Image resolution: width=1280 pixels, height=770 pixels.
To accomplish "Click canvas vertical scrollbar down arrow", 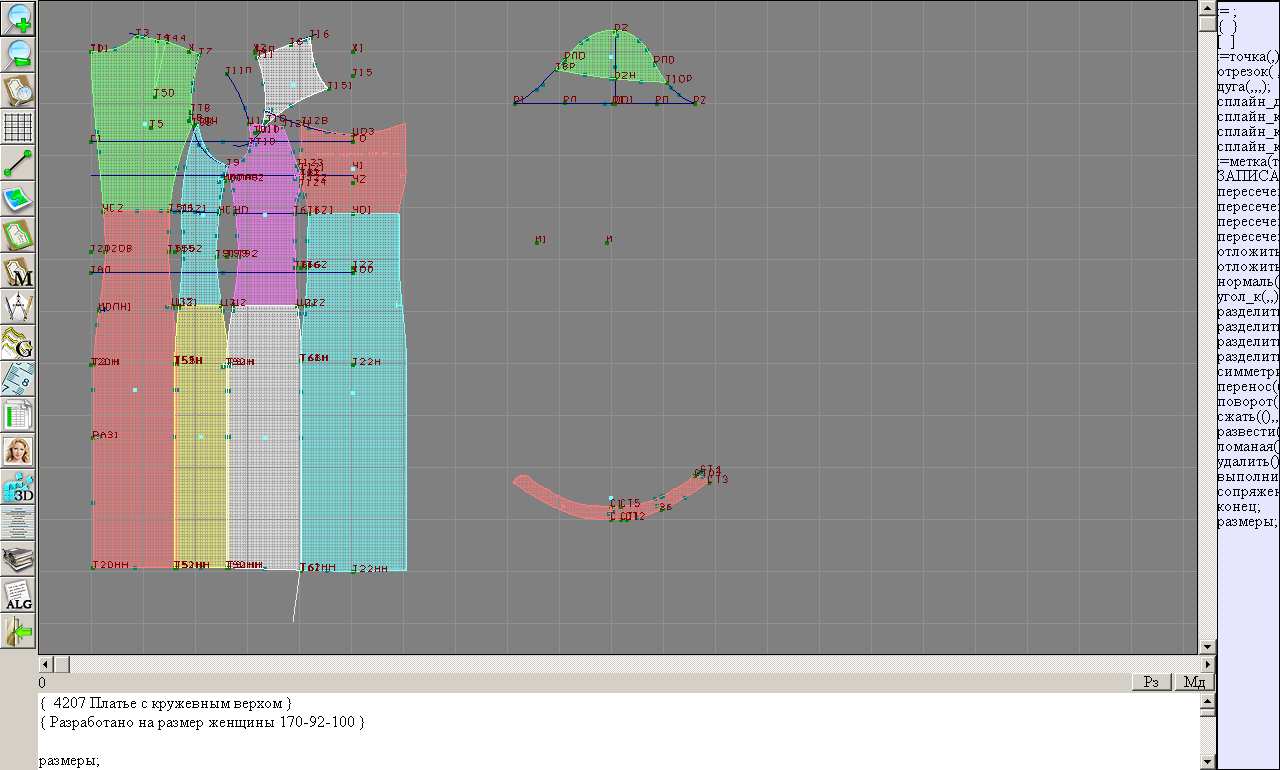I will pyautogui.click(x=1207, y=647).
